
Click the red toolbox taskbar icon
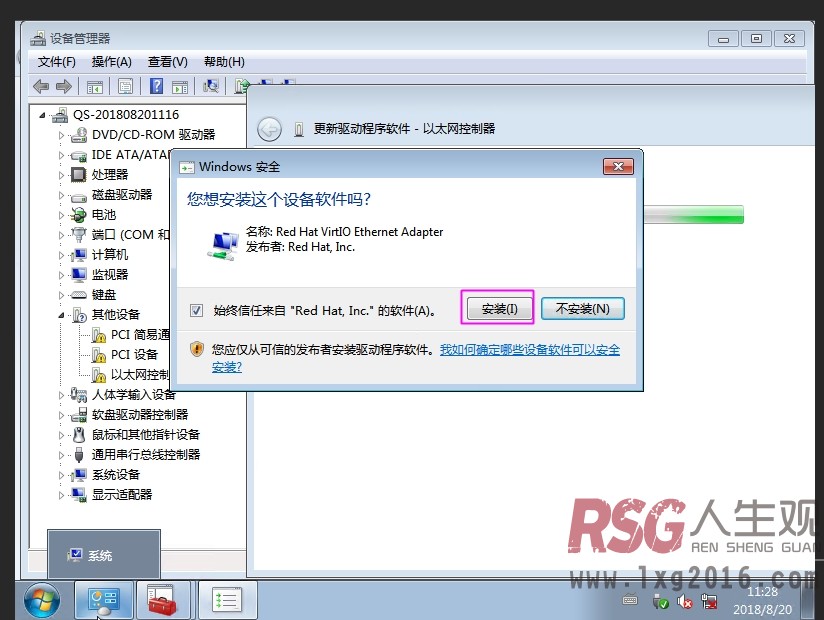tap(162, 600)
